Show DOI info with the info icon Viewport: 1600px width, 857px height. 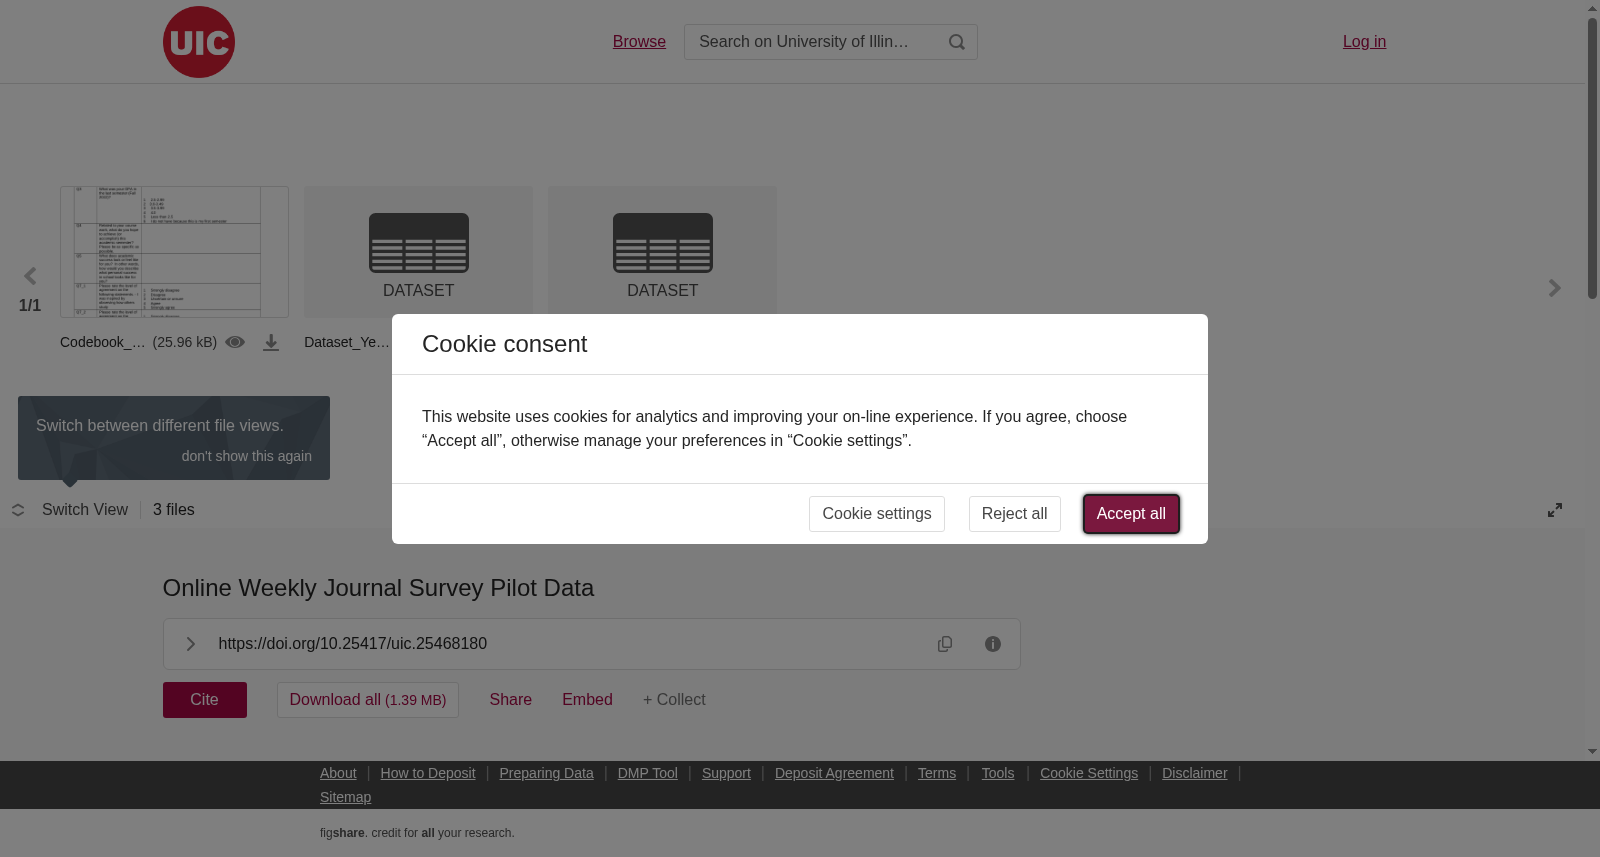click(993, 644)
